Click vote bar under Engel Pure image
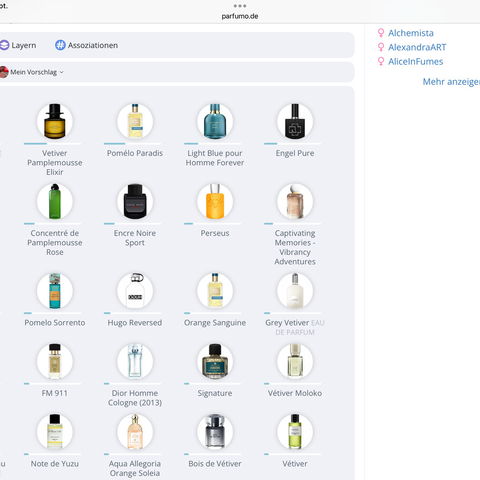The width and height of the screenshot is (480, 480). pos(292,144)
